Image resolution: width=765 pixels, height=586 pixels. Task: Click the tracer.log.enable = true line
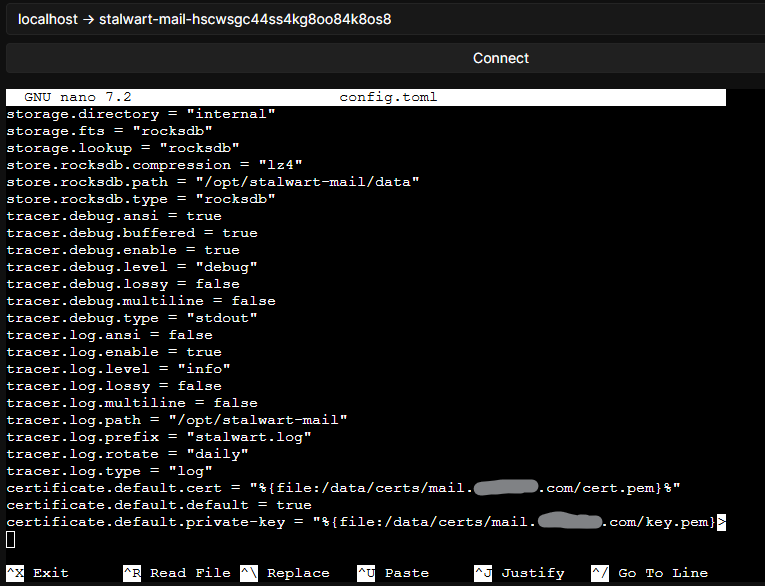tap(114, 352)
